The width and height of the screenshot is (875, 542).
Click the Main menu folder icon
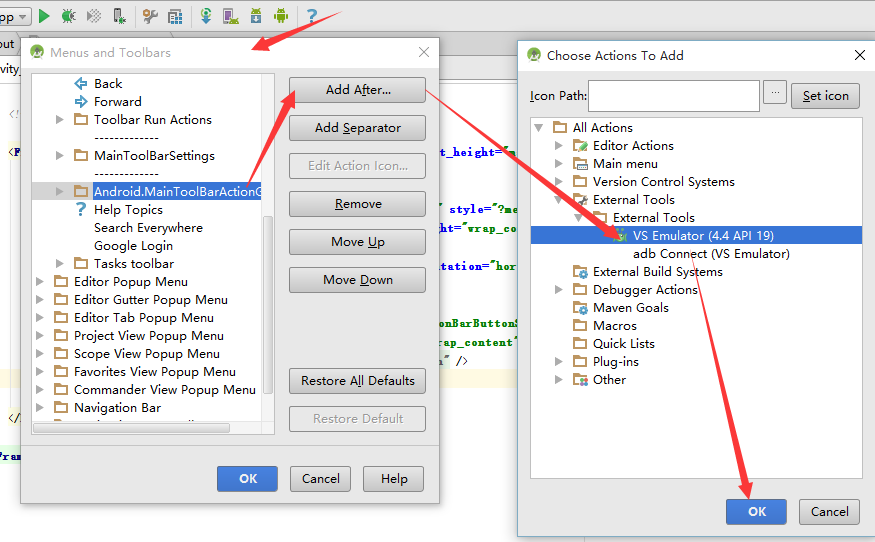tap(580, 164)
